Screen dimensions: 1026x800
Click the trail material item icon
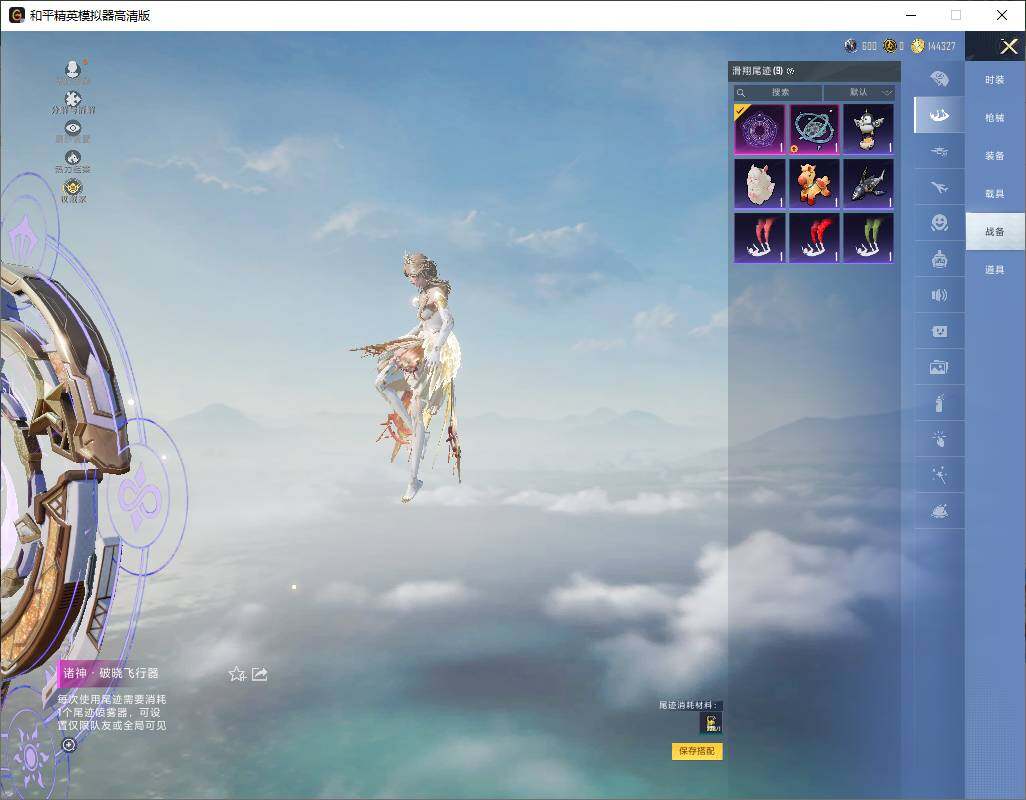pyautogui.click(x=711, y=723)
